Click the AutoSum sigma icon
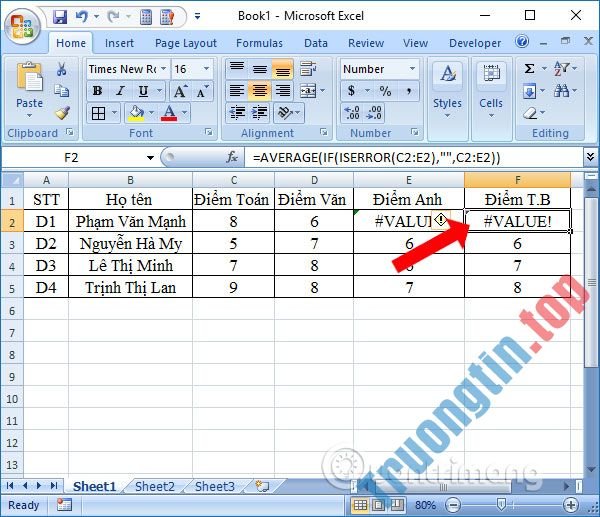Image resolution: width=600 pixels, height=517 pixels. coord(529,69)
